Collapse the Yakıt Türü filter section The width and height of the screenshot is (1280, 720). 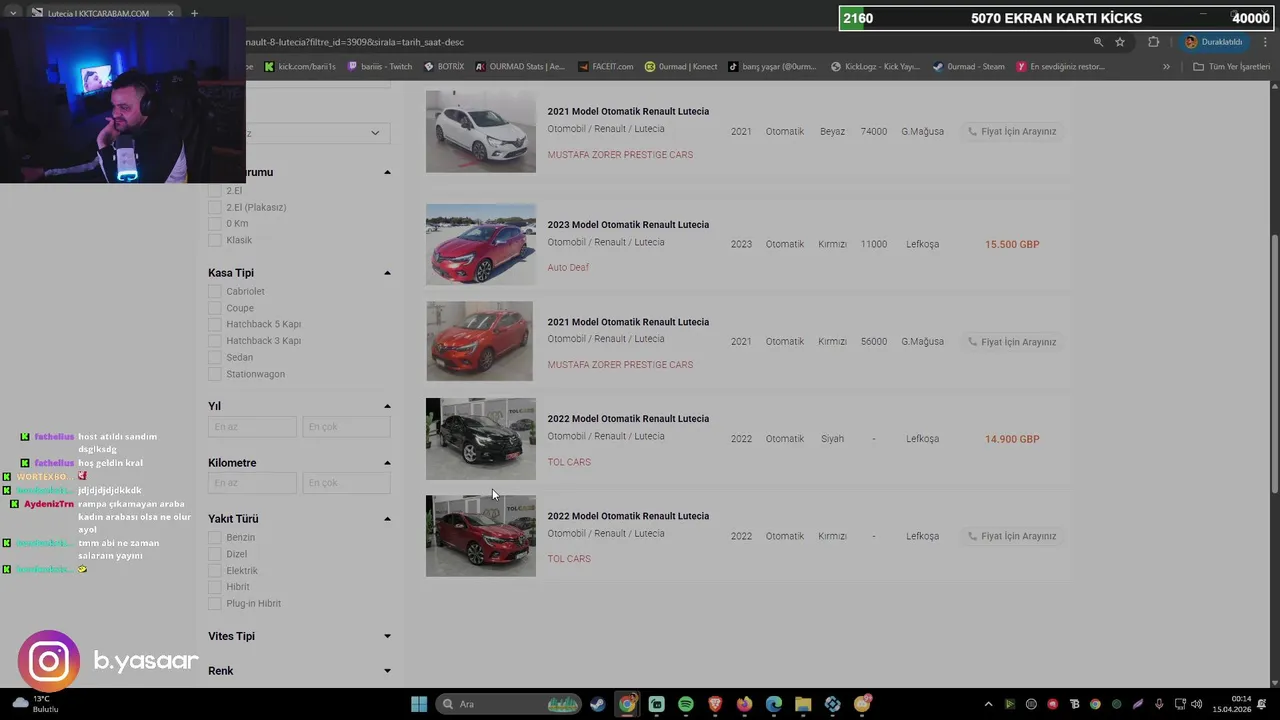click(387, 519)
